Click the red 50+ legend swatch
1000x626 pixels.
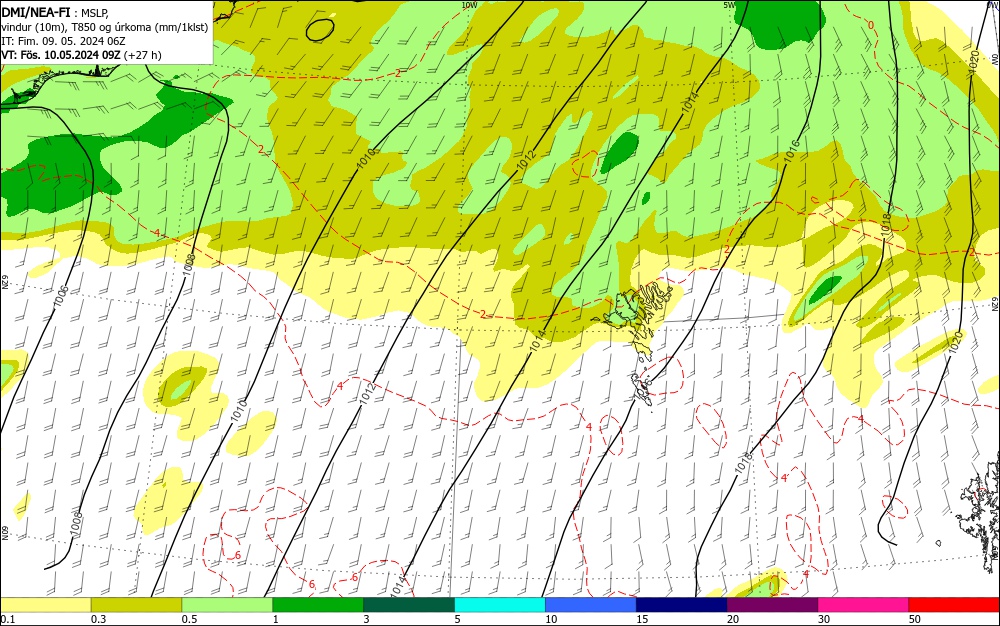[954, 605]
